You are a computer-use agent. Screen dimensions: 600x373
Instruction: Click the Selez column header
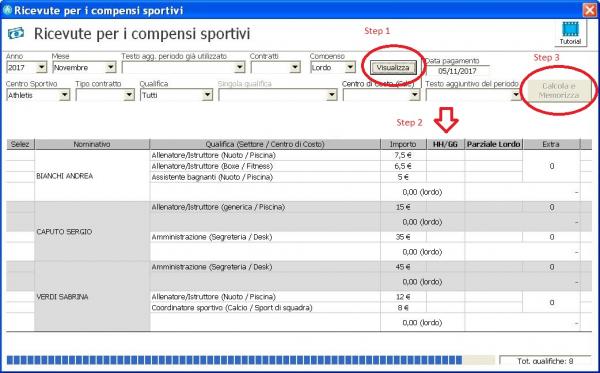tap(20, 144)
